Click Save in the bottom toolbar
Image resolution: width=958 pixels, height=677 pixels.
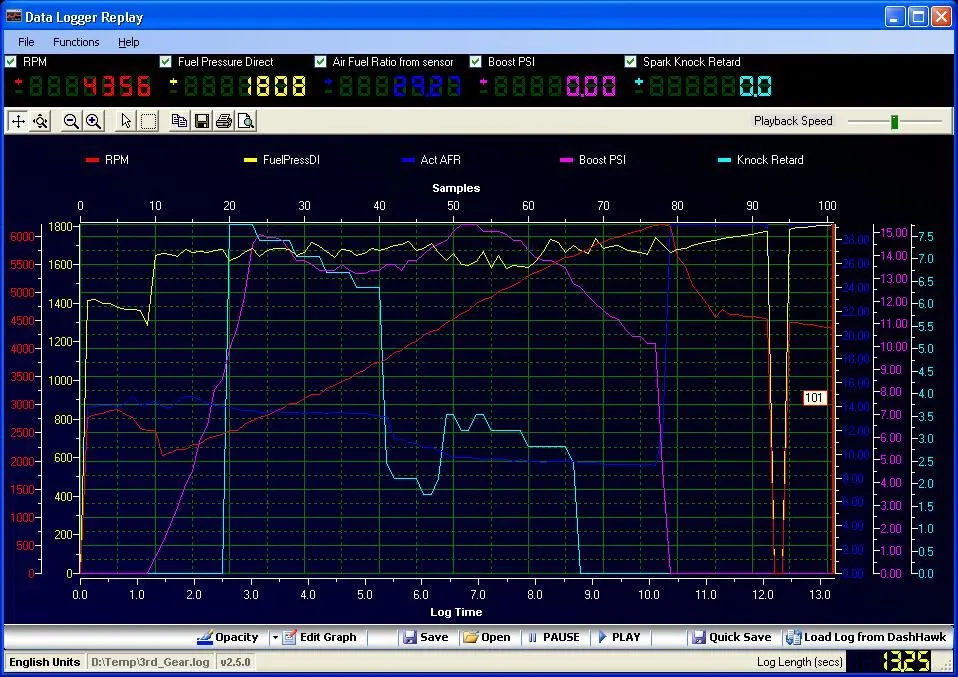[426, 637]
